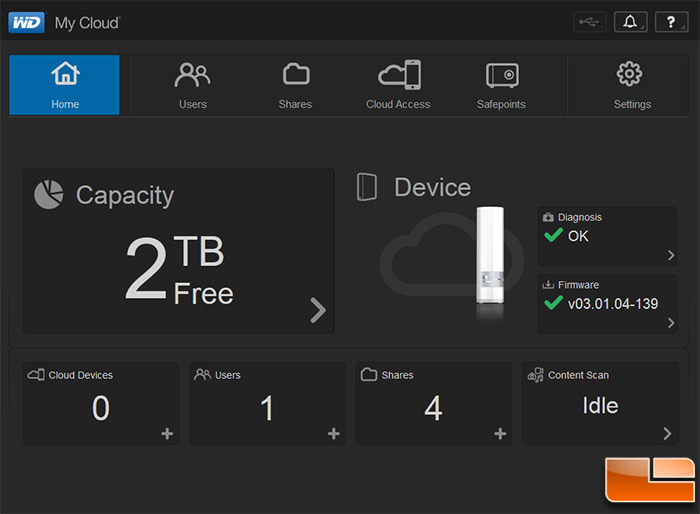Viewport: 700px width, 514px height.
Task: Click the Users panel people icon
Action: (x=202, y=374)
